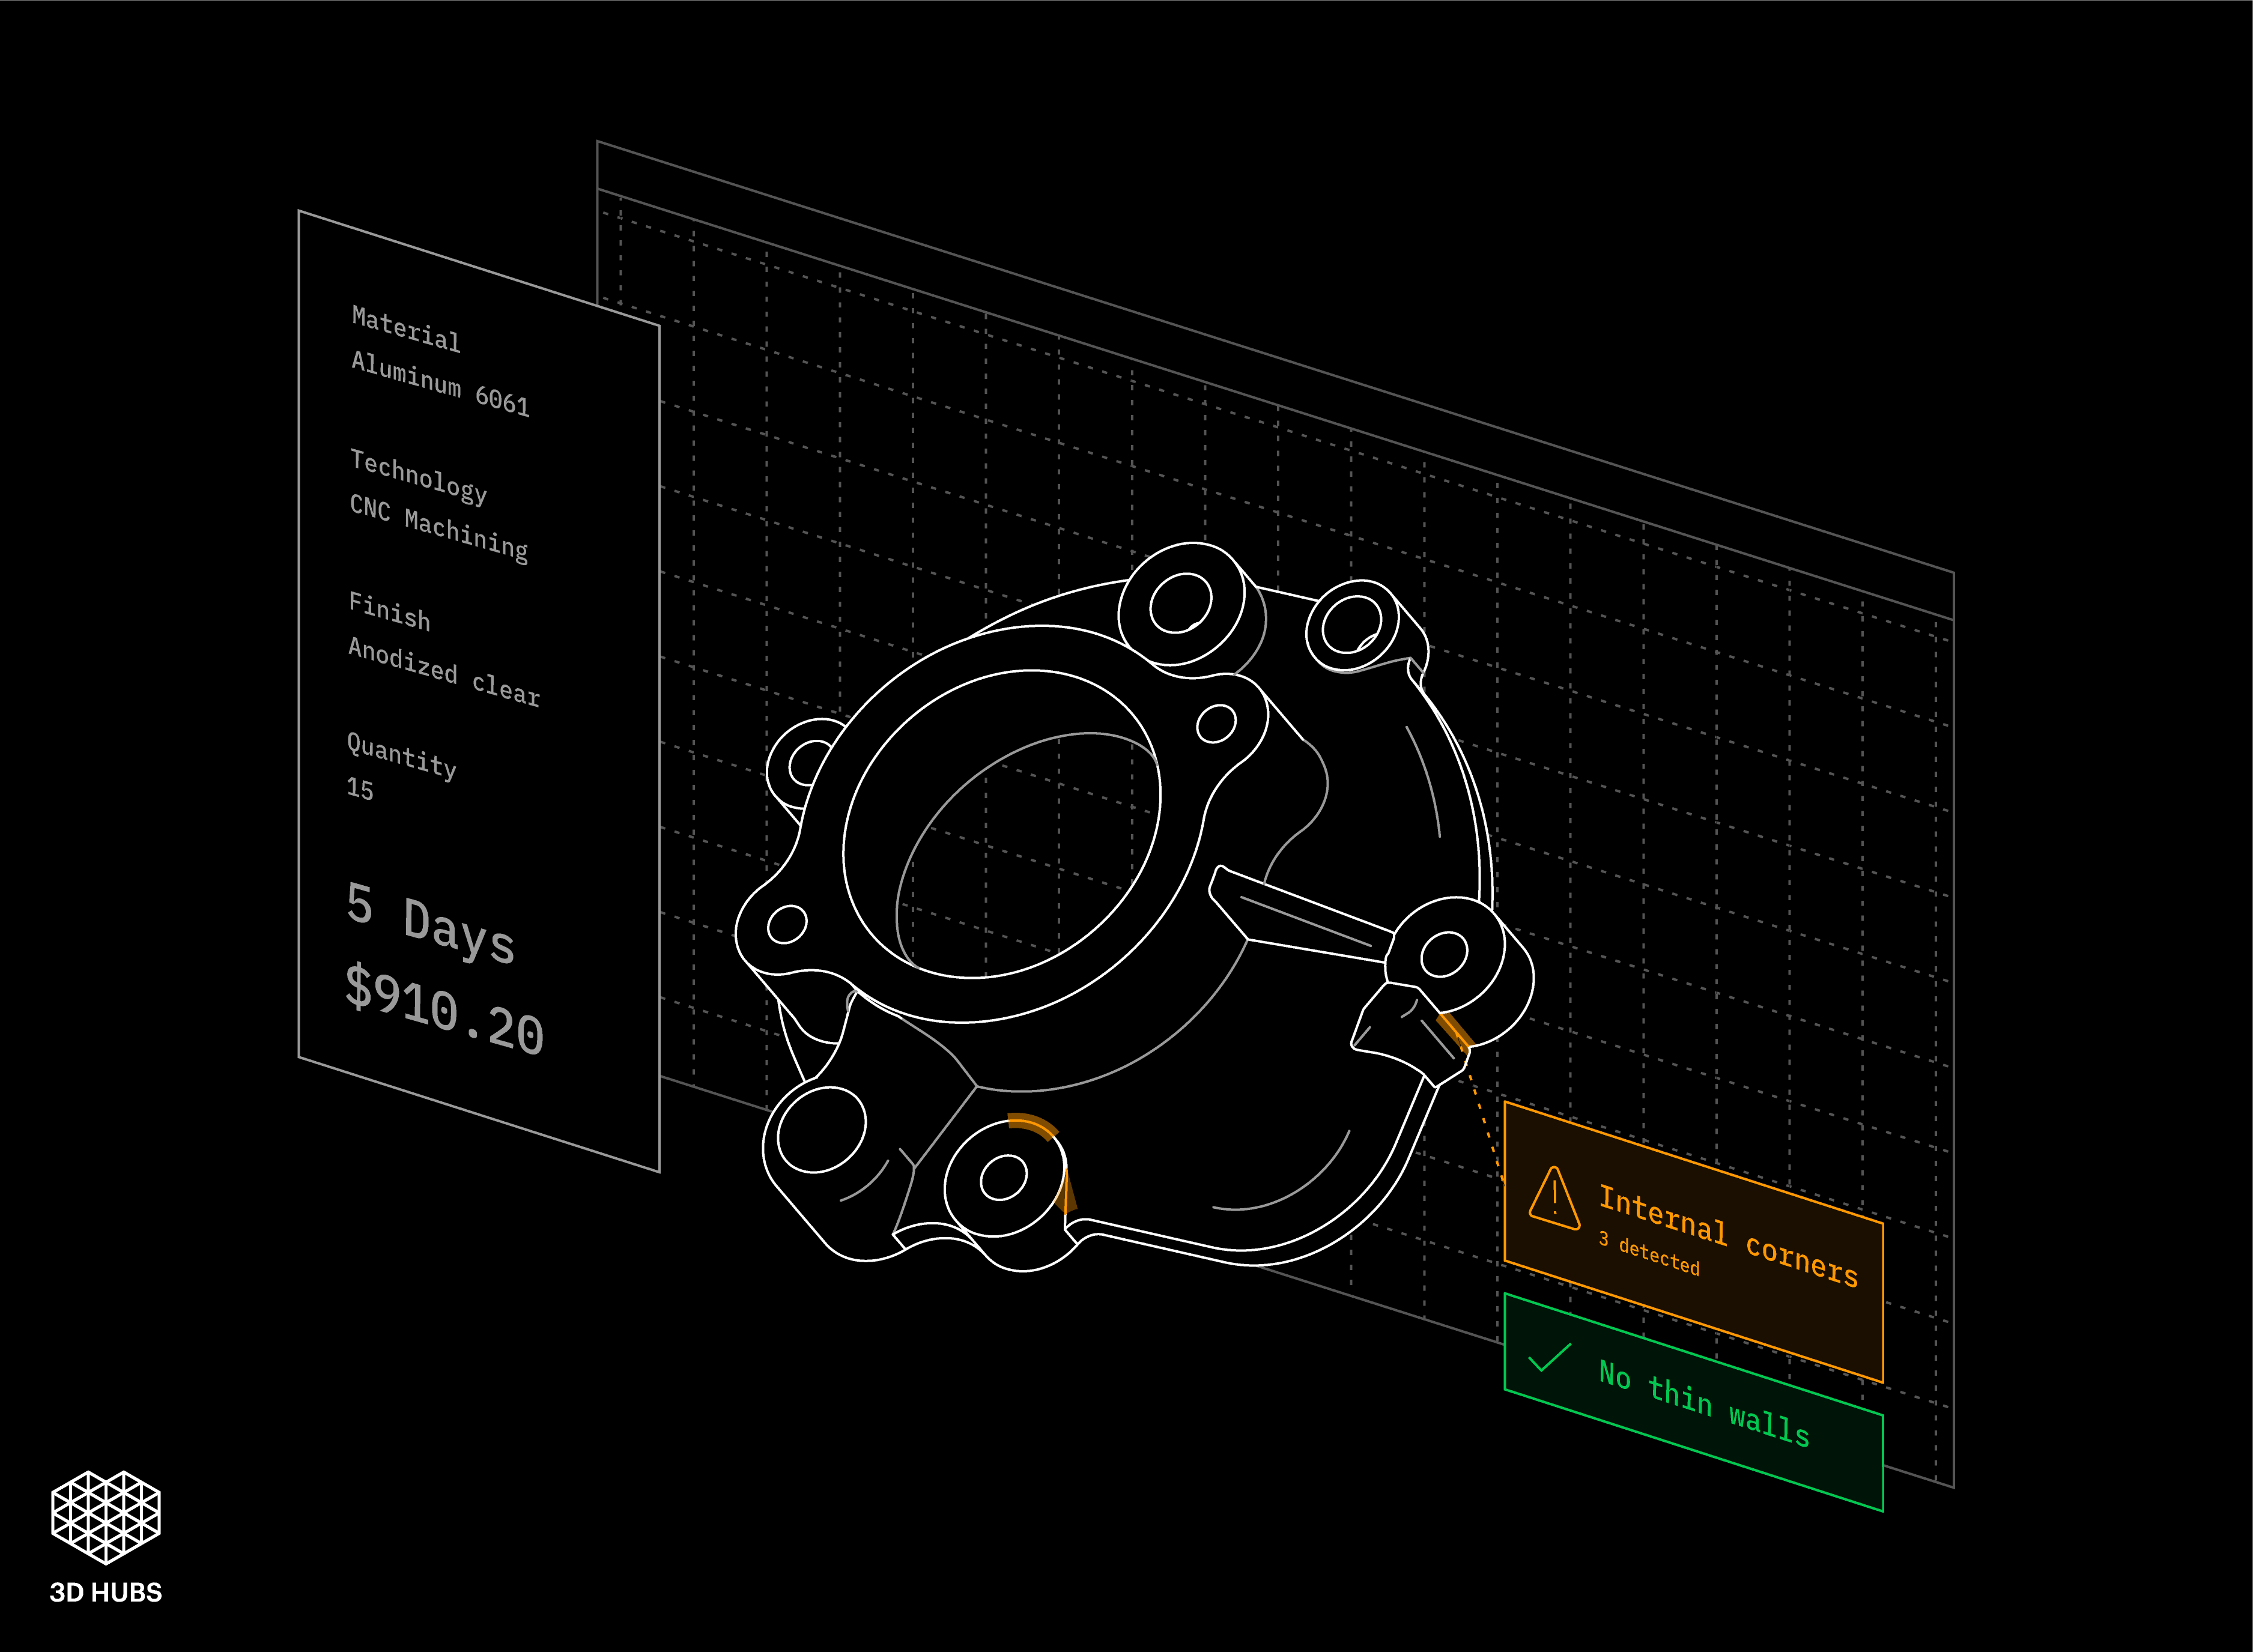Click the green checkmark icon
The width and height of the screenshot is (2253, 1652).
(x=1549, y=1357)
